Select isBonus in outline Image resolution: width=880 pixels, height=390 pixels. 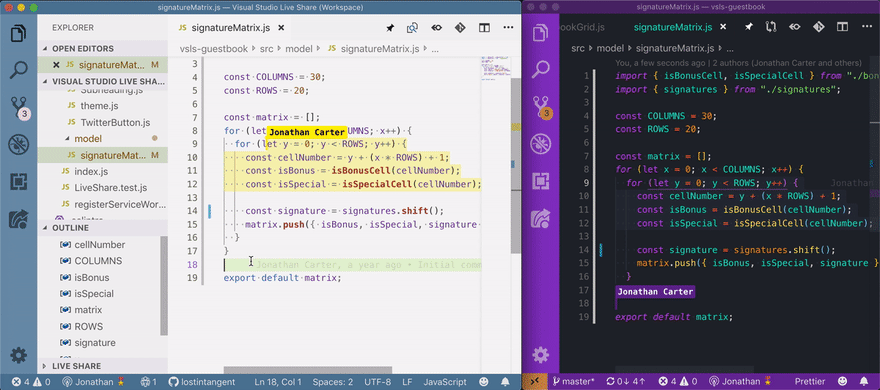tap(91, 277)
